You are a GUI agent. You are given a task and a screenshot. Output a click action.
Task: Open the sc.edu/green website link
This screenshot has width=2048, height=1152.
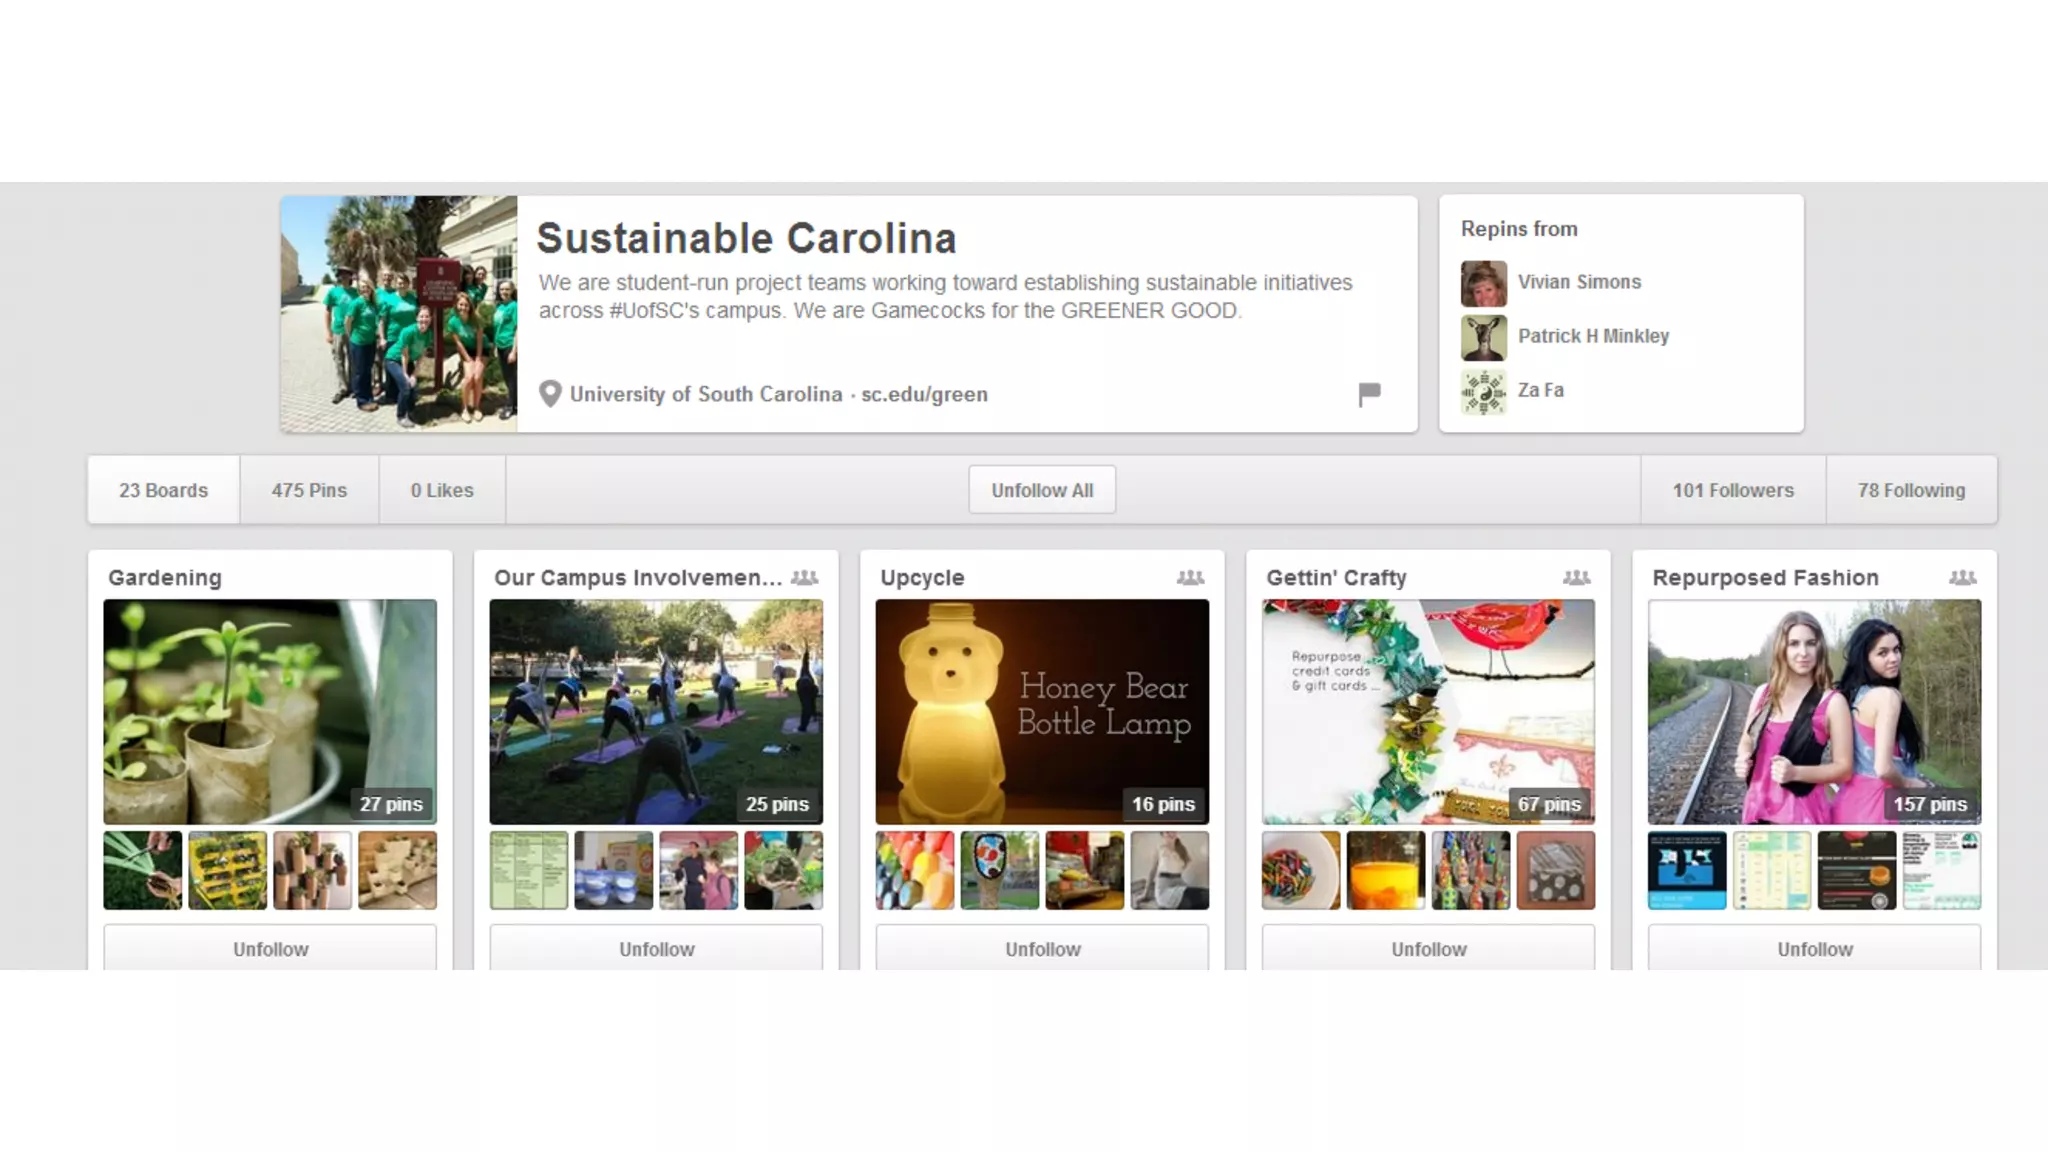click(x=924, y=394)
